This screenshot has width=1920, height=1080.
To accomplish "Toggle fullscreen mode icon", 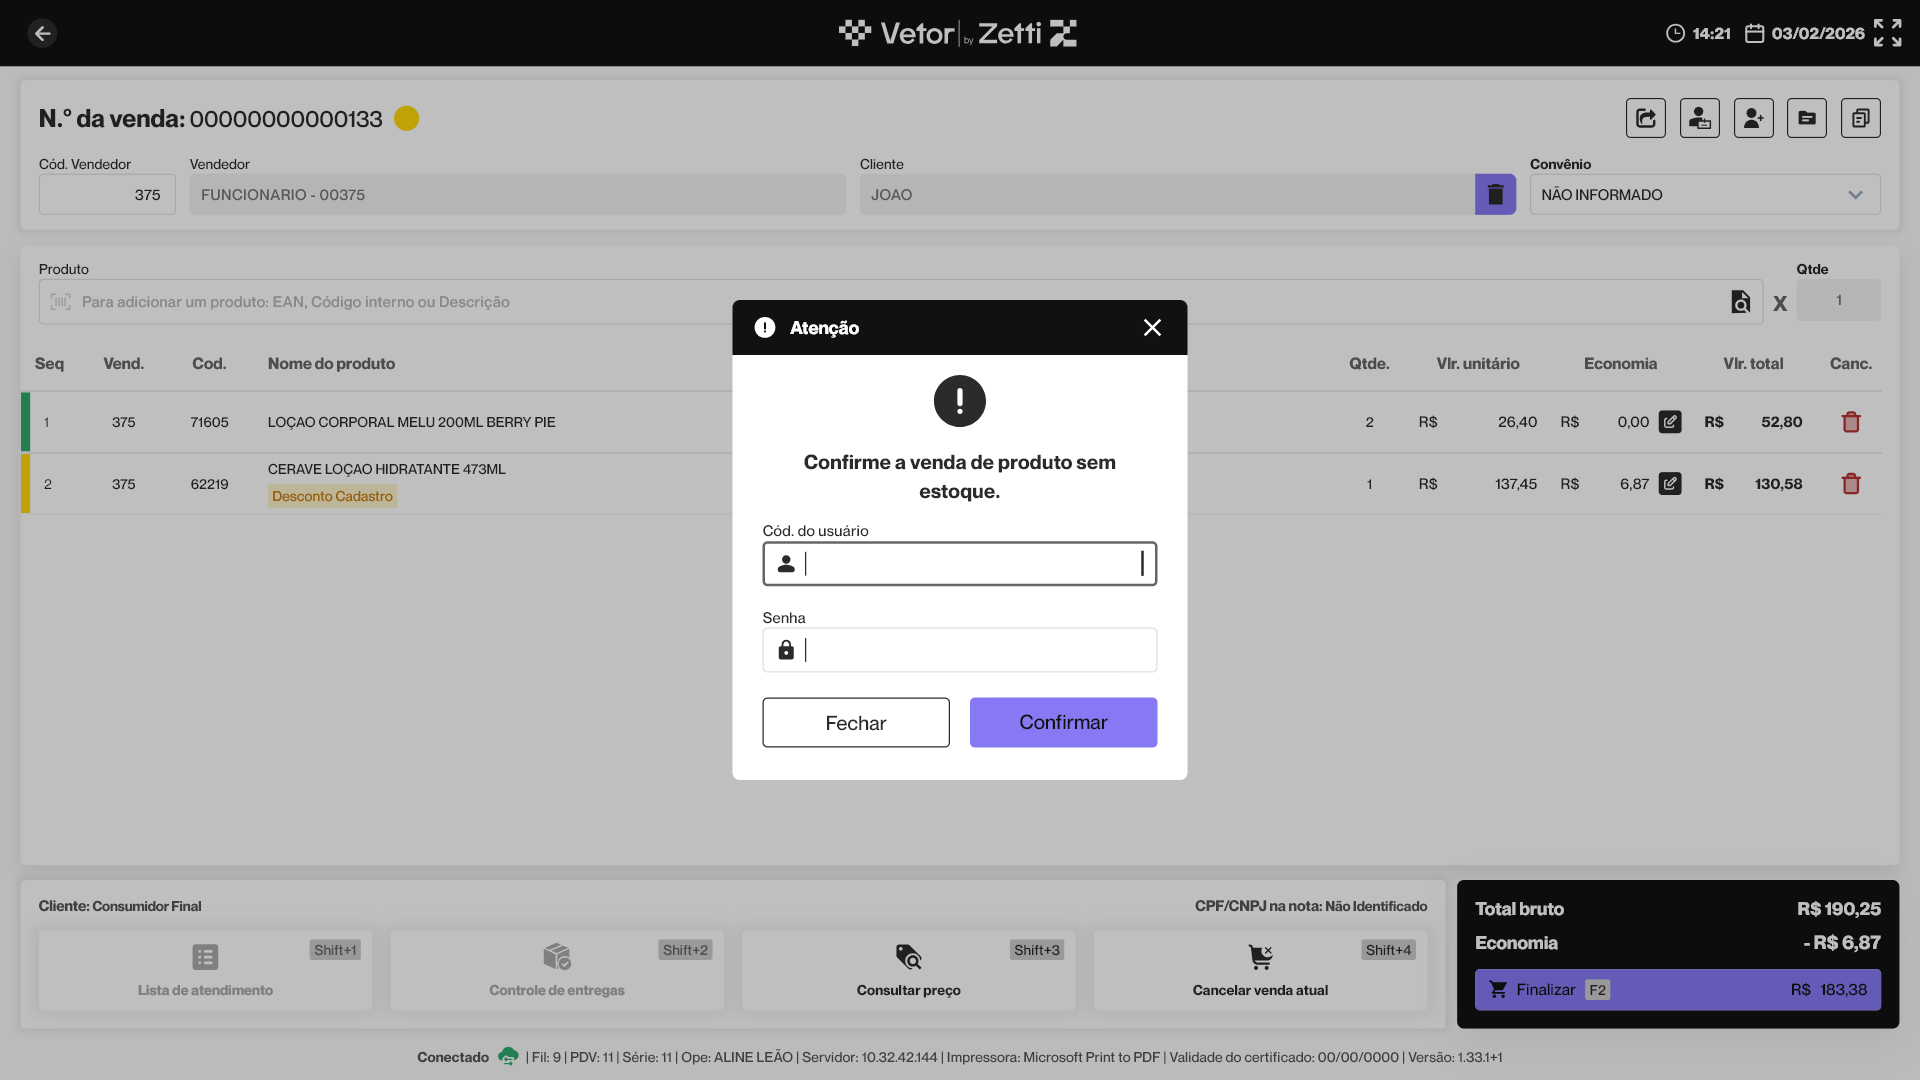I will click(x=1887, y=33).
